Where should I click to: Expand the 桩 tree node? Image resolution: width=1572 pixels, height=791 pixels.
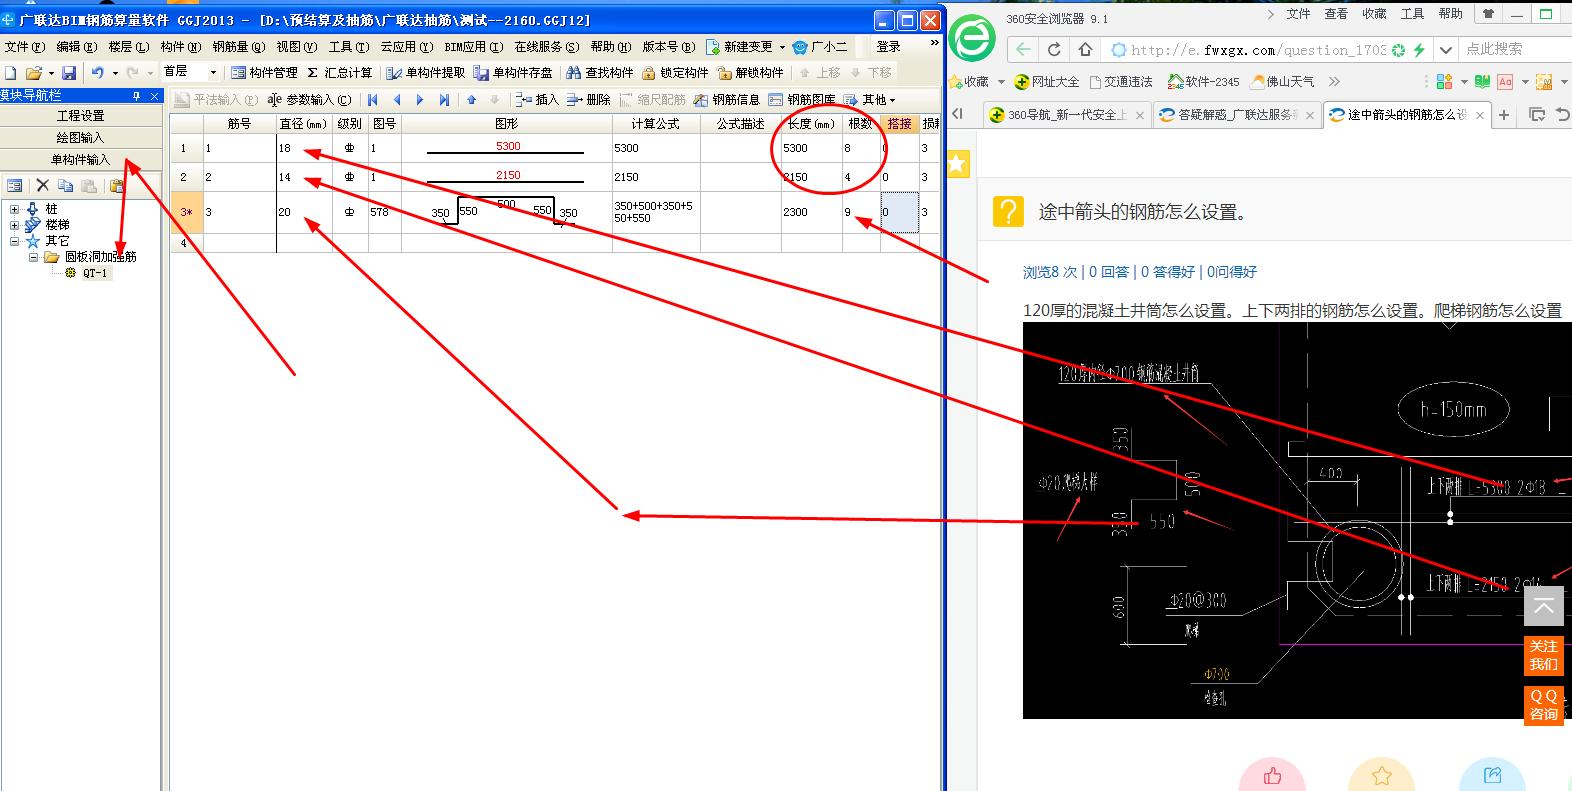[x=14, y=209]
